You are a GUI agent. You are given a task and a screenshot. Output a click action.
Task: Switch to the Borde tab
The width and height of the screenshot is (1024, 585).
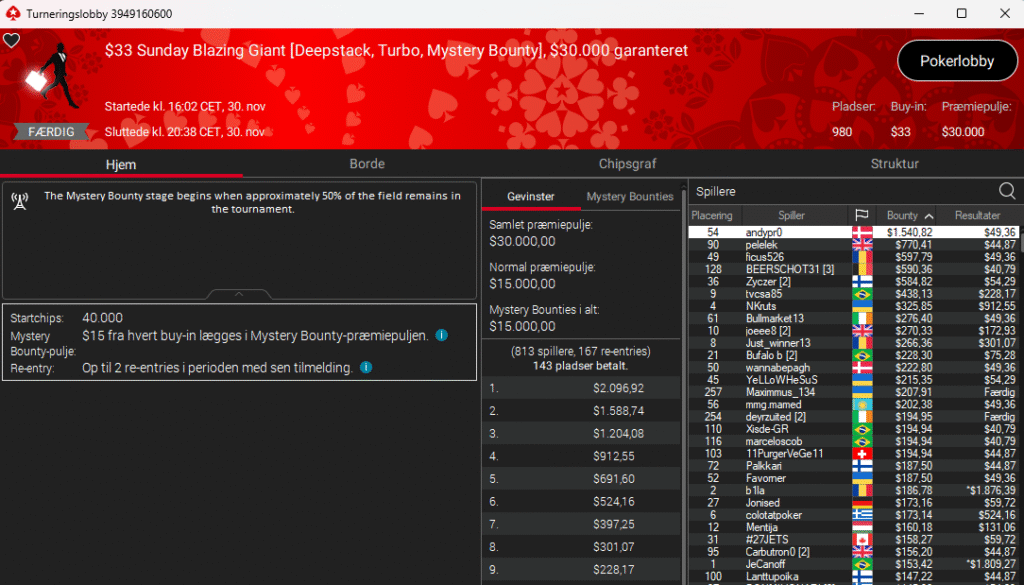coord(367,164)
